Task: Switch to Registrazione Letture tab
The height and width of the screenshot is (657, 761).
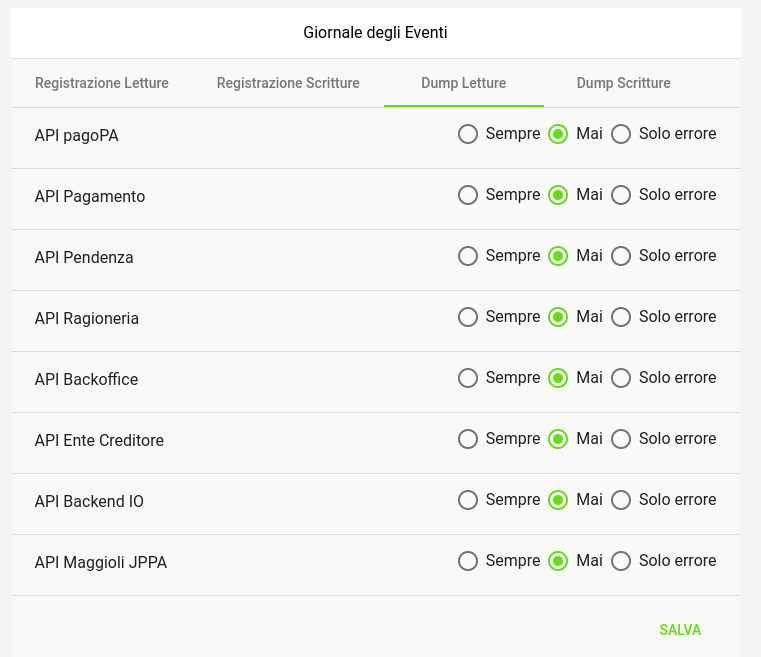Action: [102, 83]
